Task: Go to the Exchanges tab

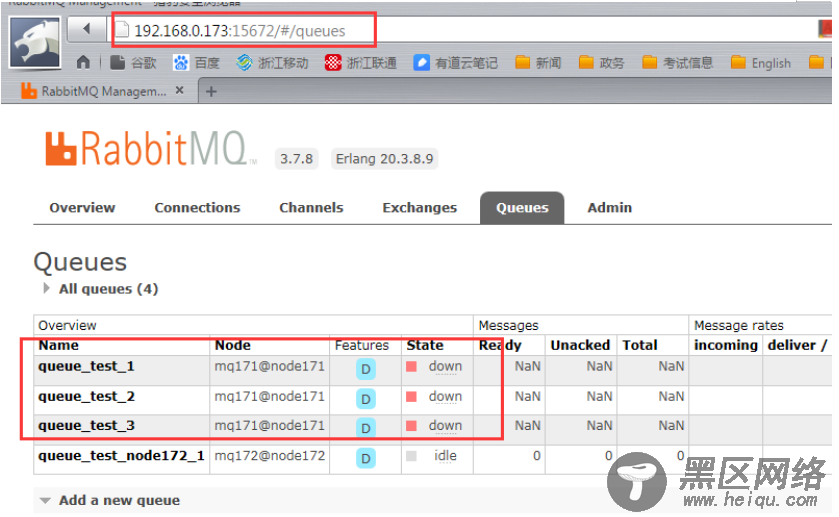Action: pyautogui.click(x=420, y=208)
